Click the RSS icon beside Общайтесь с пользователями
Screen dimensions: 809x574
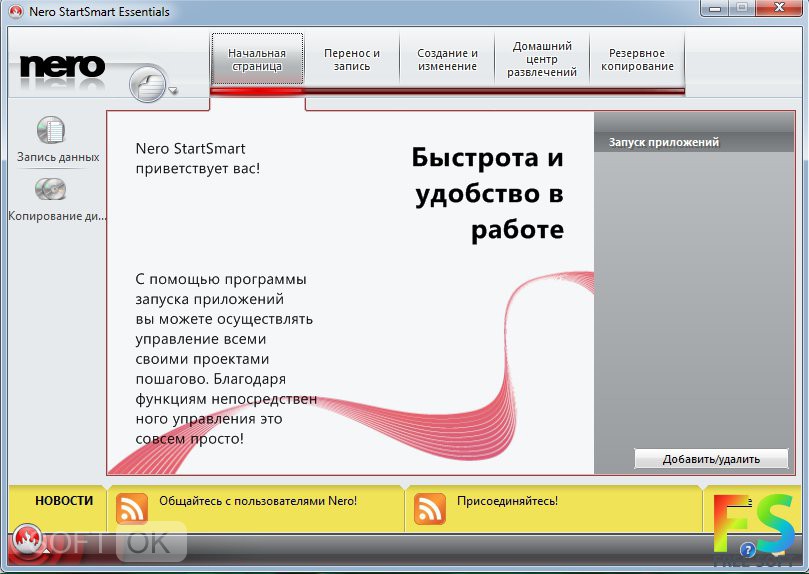click(132, 508)
